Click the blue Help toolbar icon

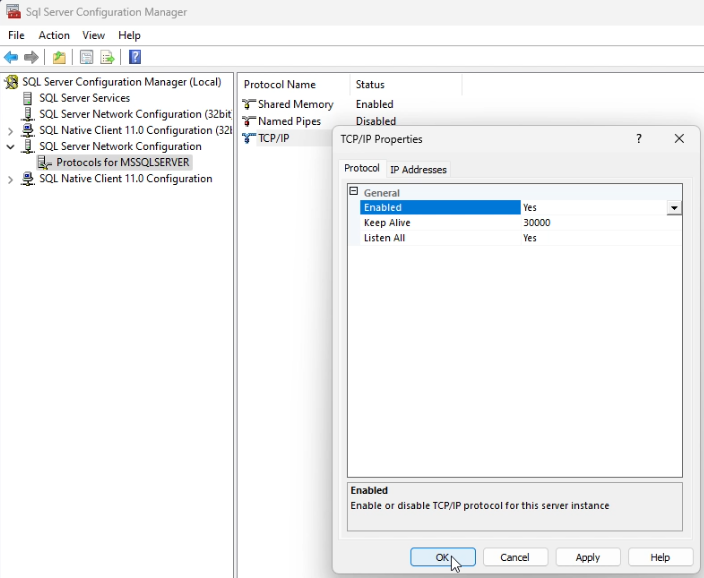tap(134, 57)
